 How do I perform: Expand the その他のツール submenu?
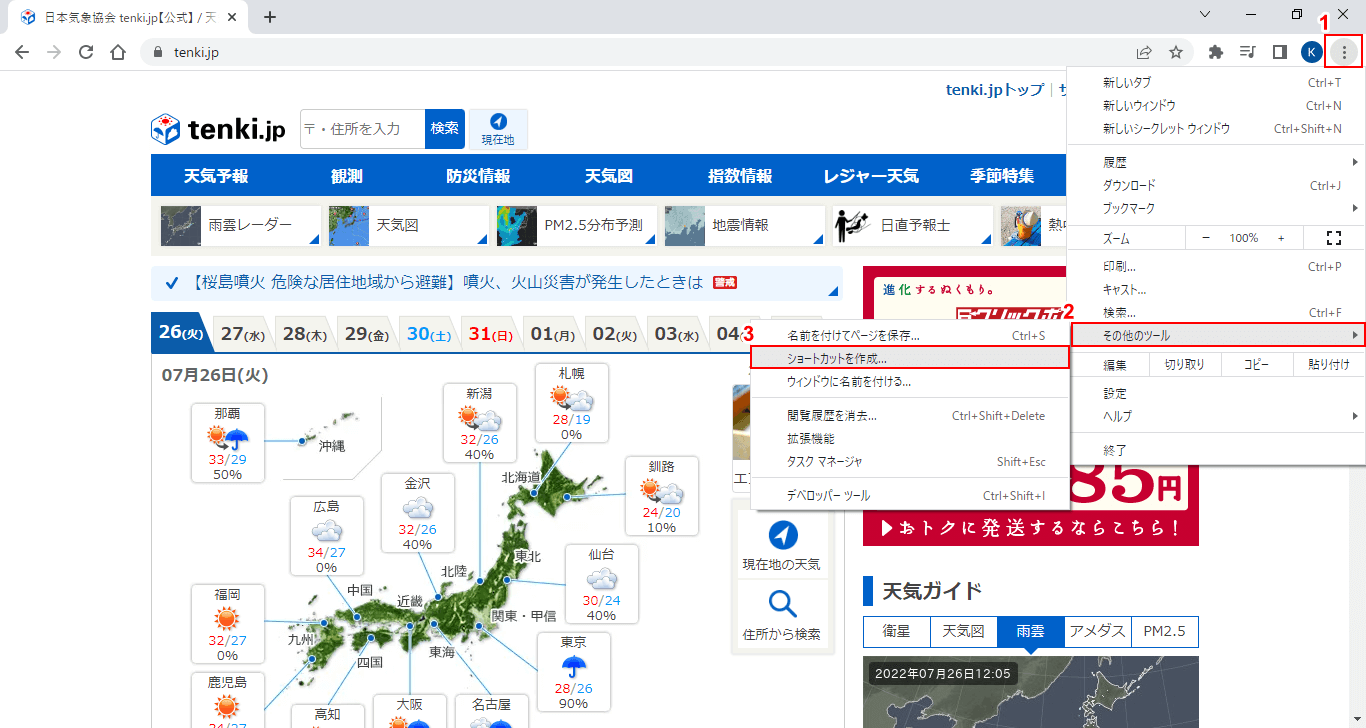tap(1217, 335)
